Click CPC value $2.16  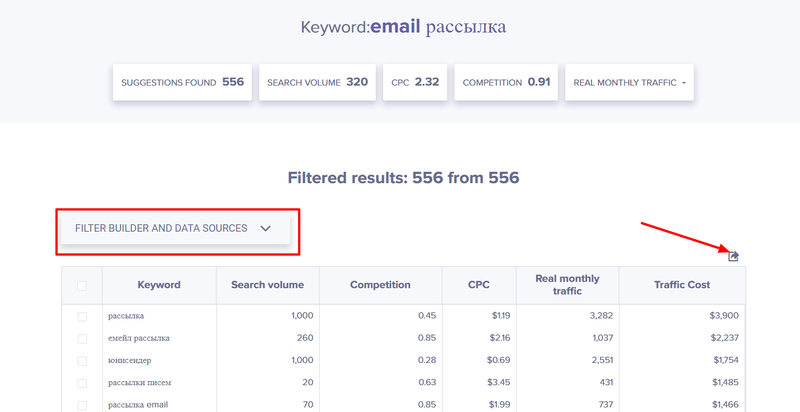tap(499, 338)
